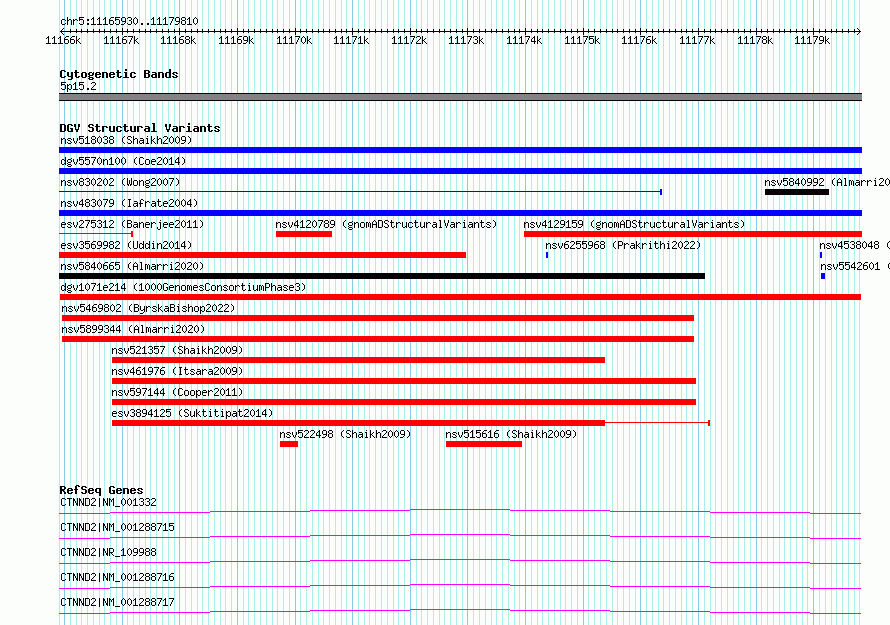The height and width of the screenshot is (625, 890).
Task: Click the nsv461976 (Itsara2009) label
Action: pyautogui.click(x=177, y=371)
